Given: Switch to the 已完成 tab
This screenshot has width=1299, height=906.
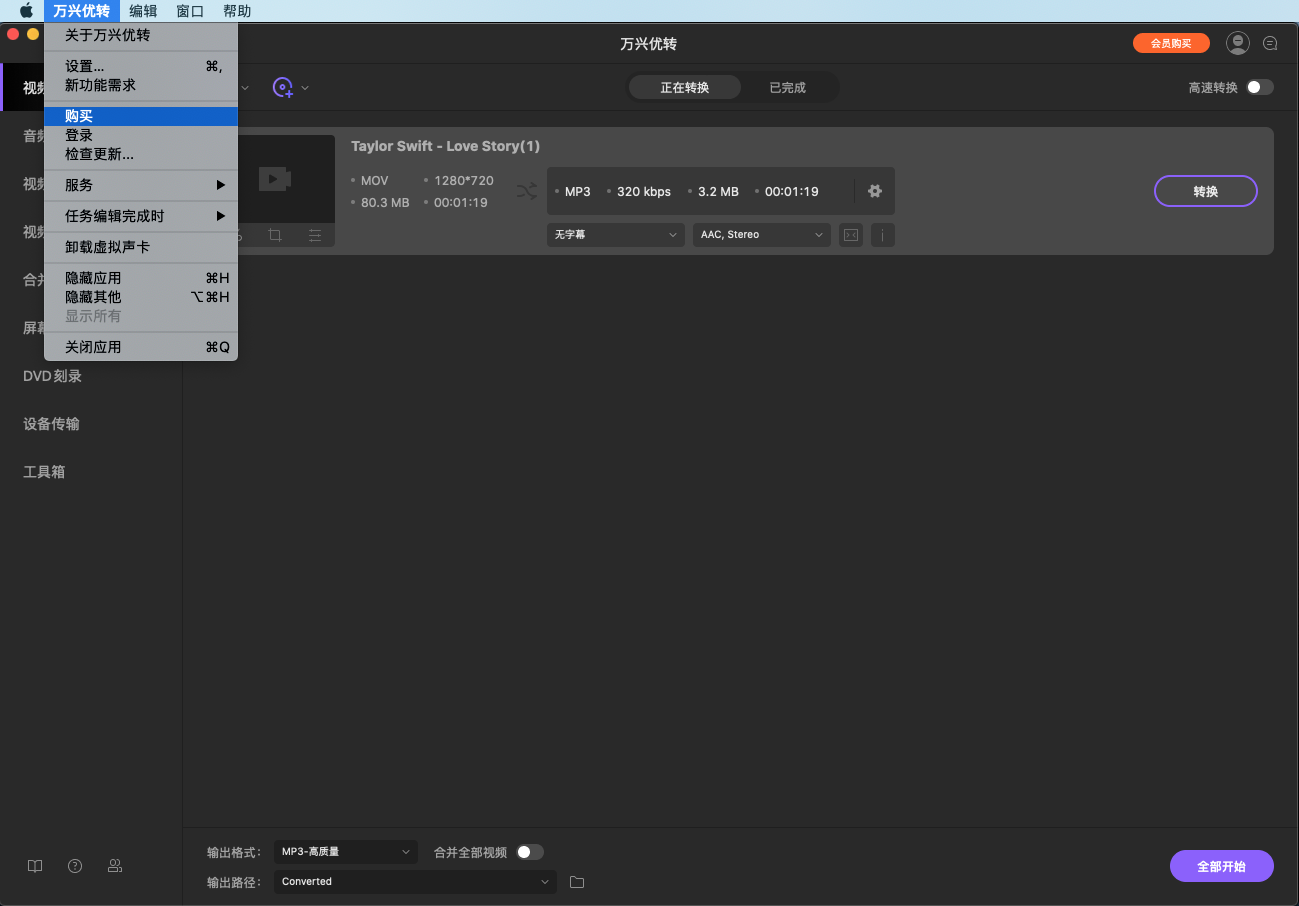Looking at the screenshot, I should pos(787,88).
